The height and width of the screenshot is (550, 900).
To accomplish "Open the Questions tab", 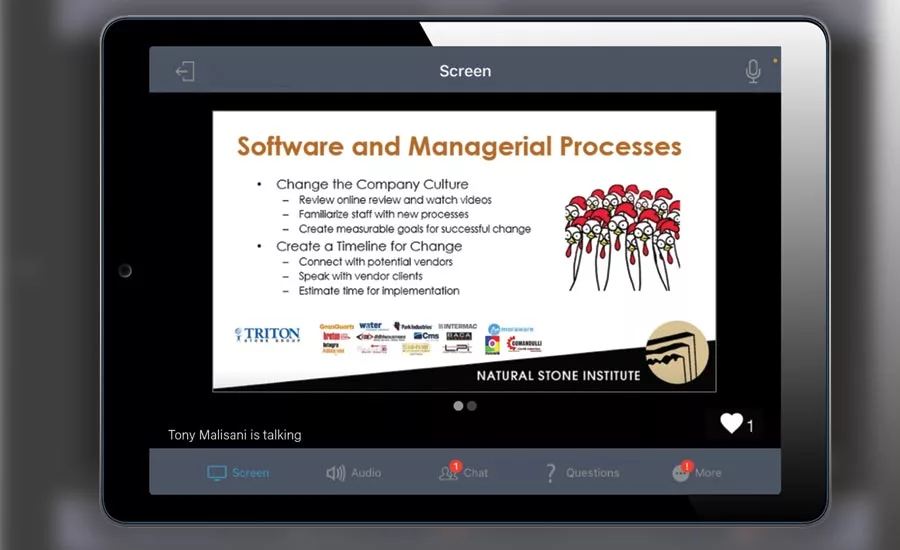I will point(582,472).
